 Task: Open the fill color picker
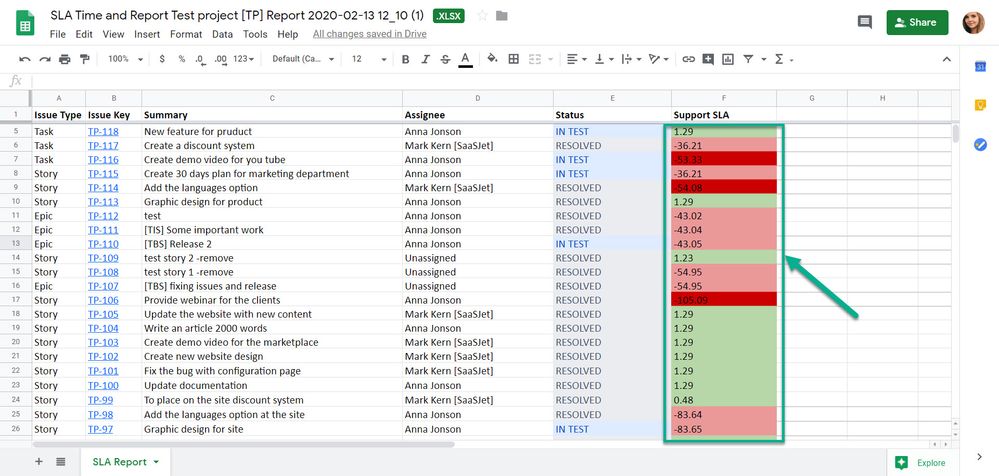click(x=490, y=59)
